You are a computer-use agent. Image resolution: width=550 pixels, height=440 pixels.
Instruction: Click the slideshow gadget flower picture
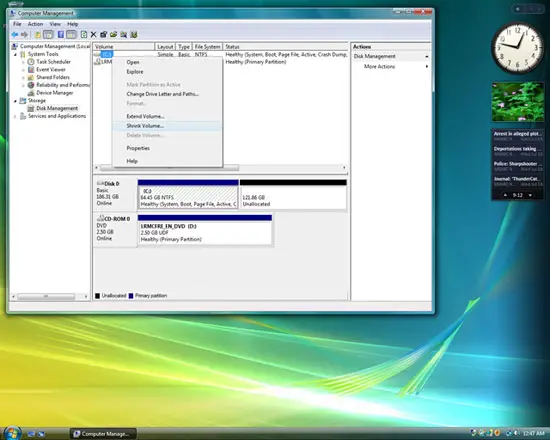coord(518,102)
